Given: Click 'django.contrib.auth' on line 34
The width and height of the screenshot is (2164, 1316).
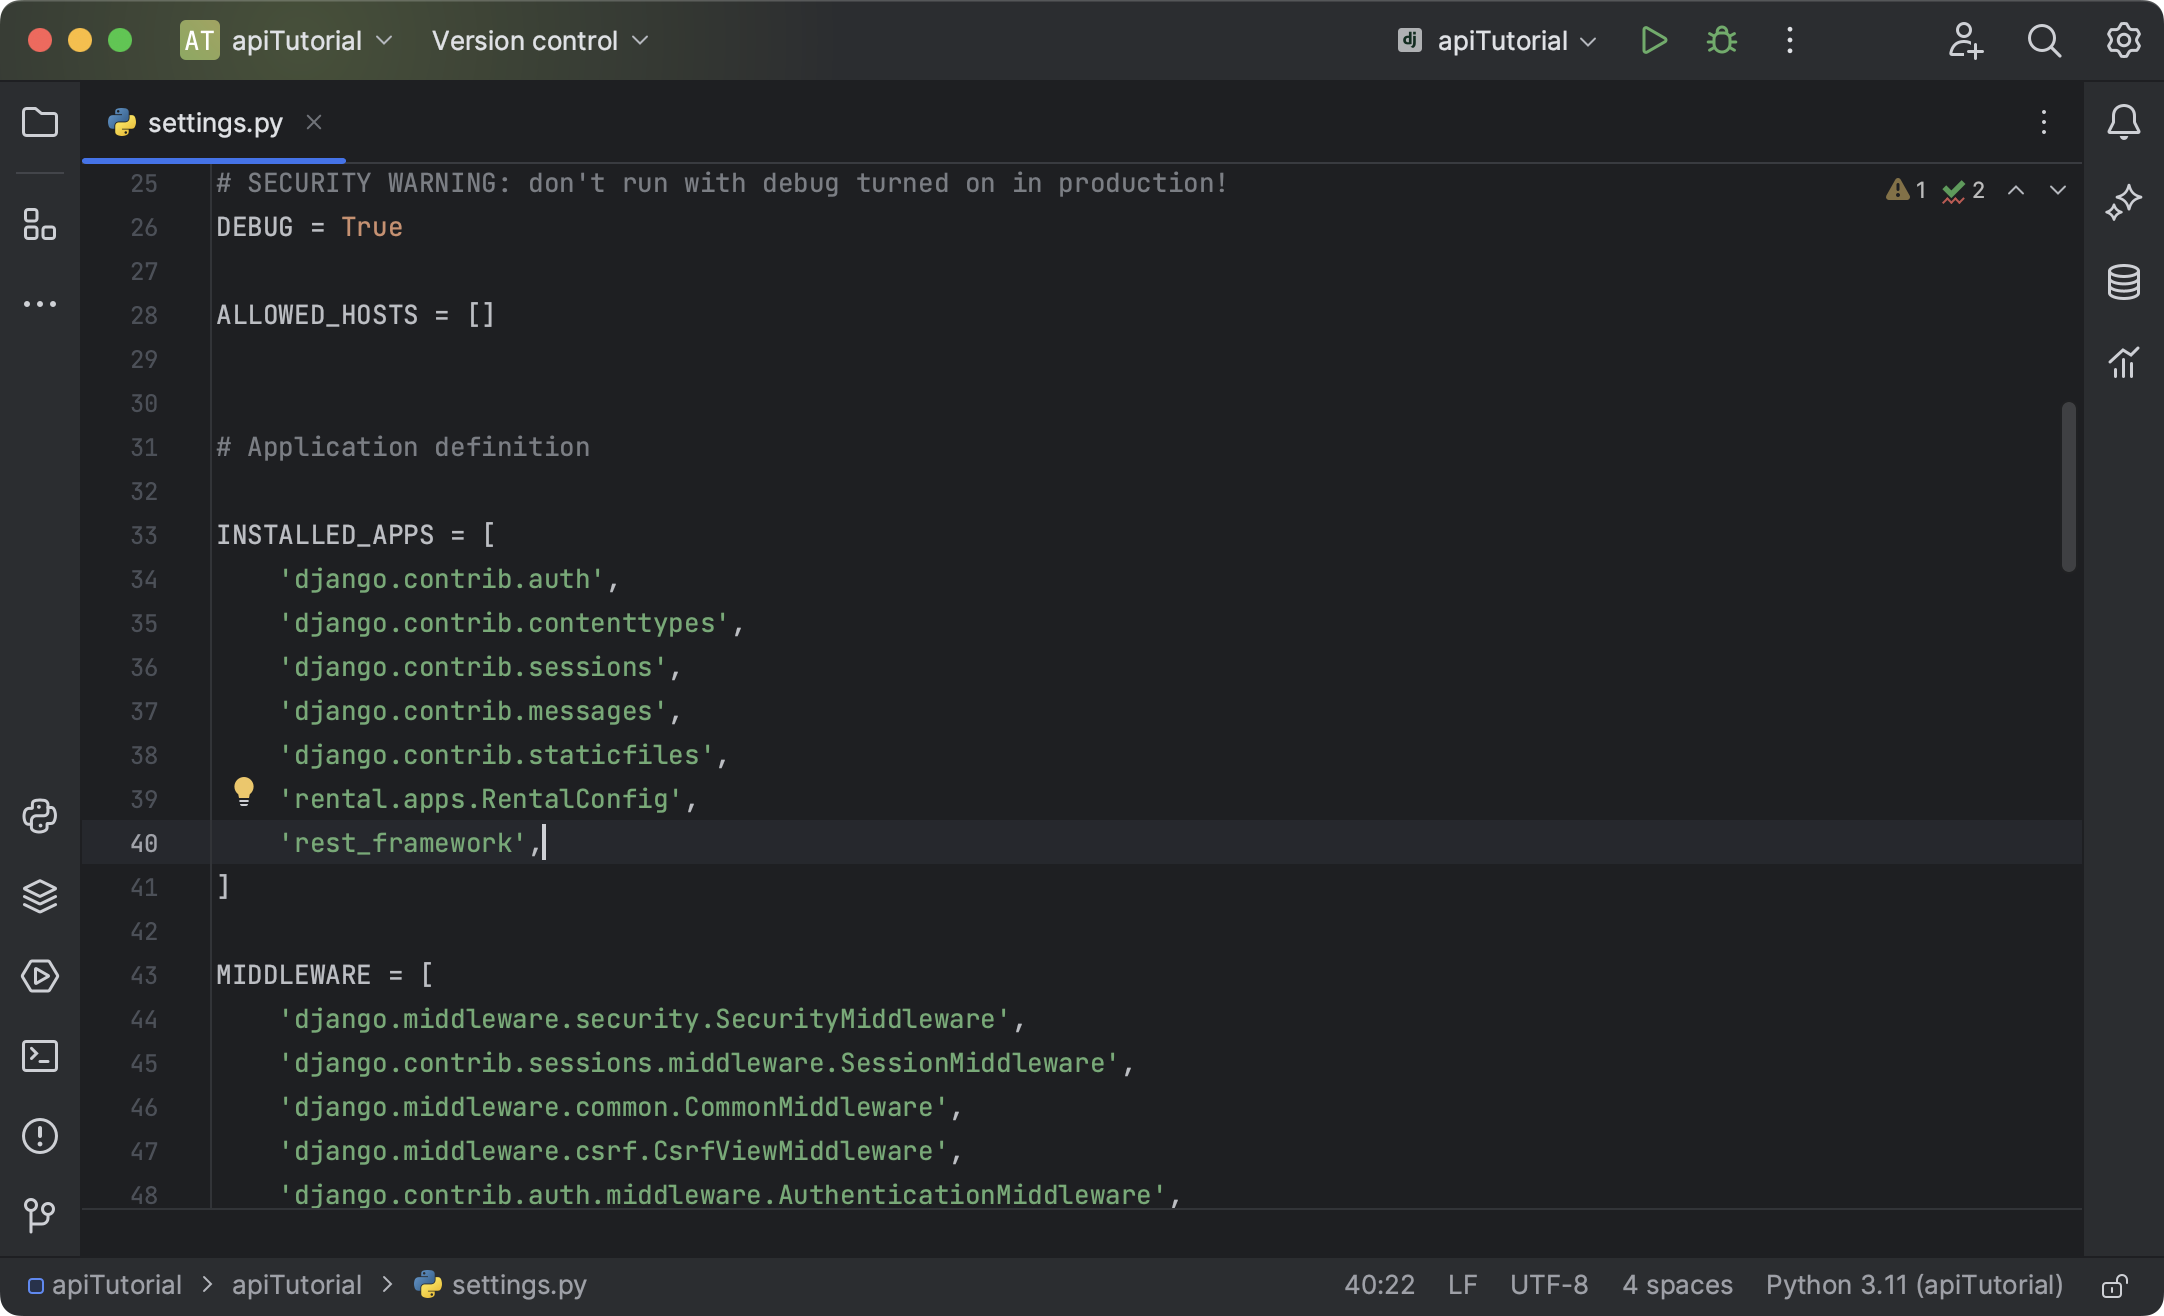Looking at the screenshot, I should pyautogui.click(x=442, y=579).
